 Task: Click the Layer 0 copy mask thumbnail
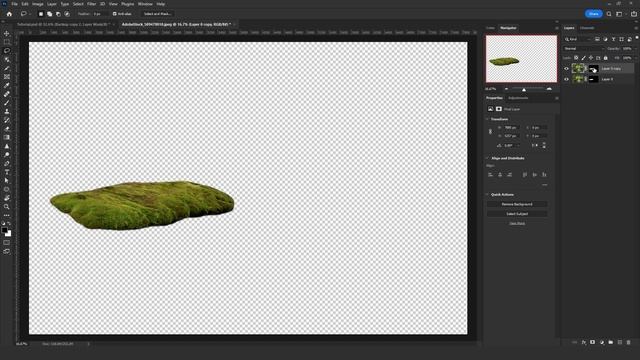pos(593,69)
